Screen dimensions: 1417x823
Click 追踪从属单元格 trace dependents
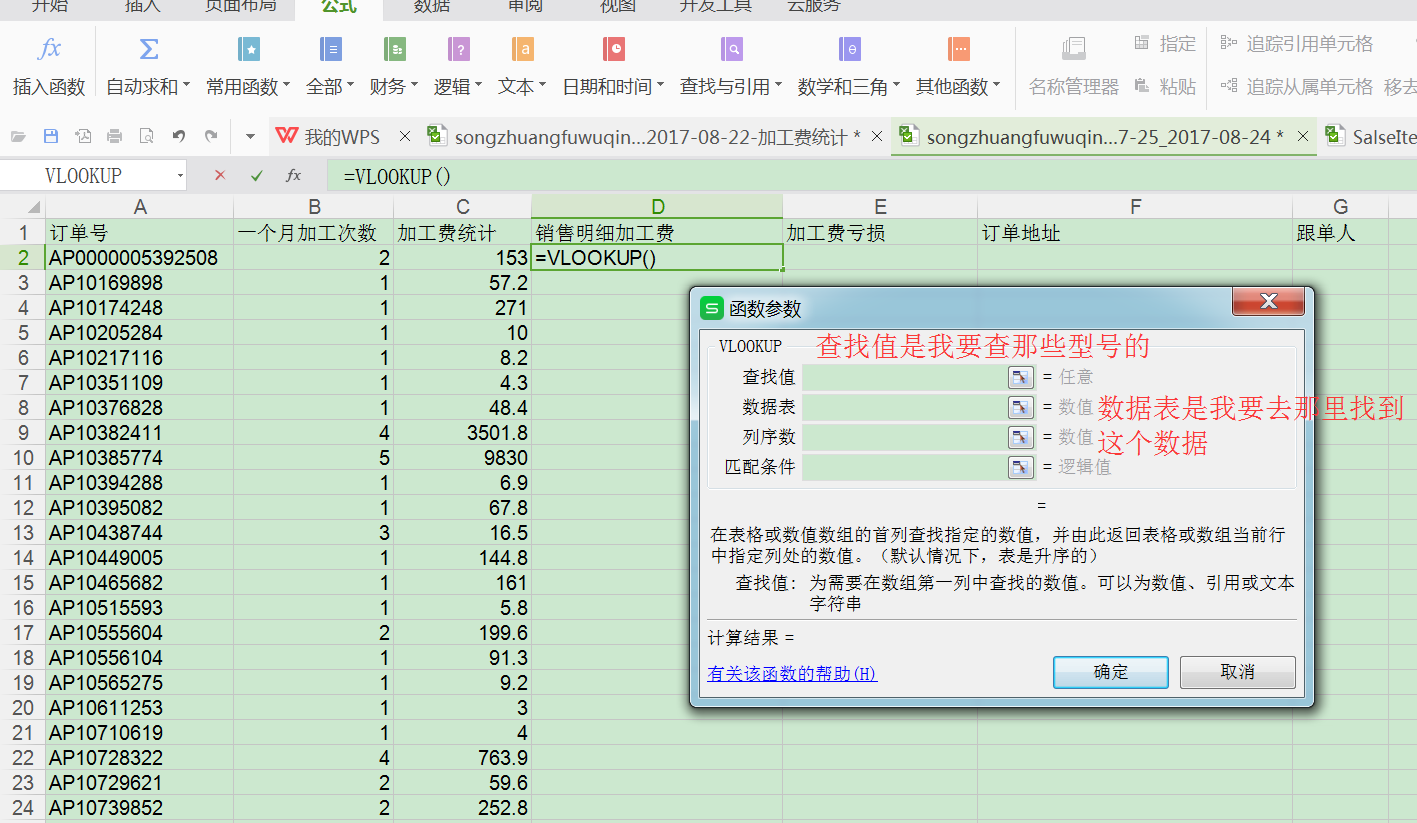(1297, 87)
